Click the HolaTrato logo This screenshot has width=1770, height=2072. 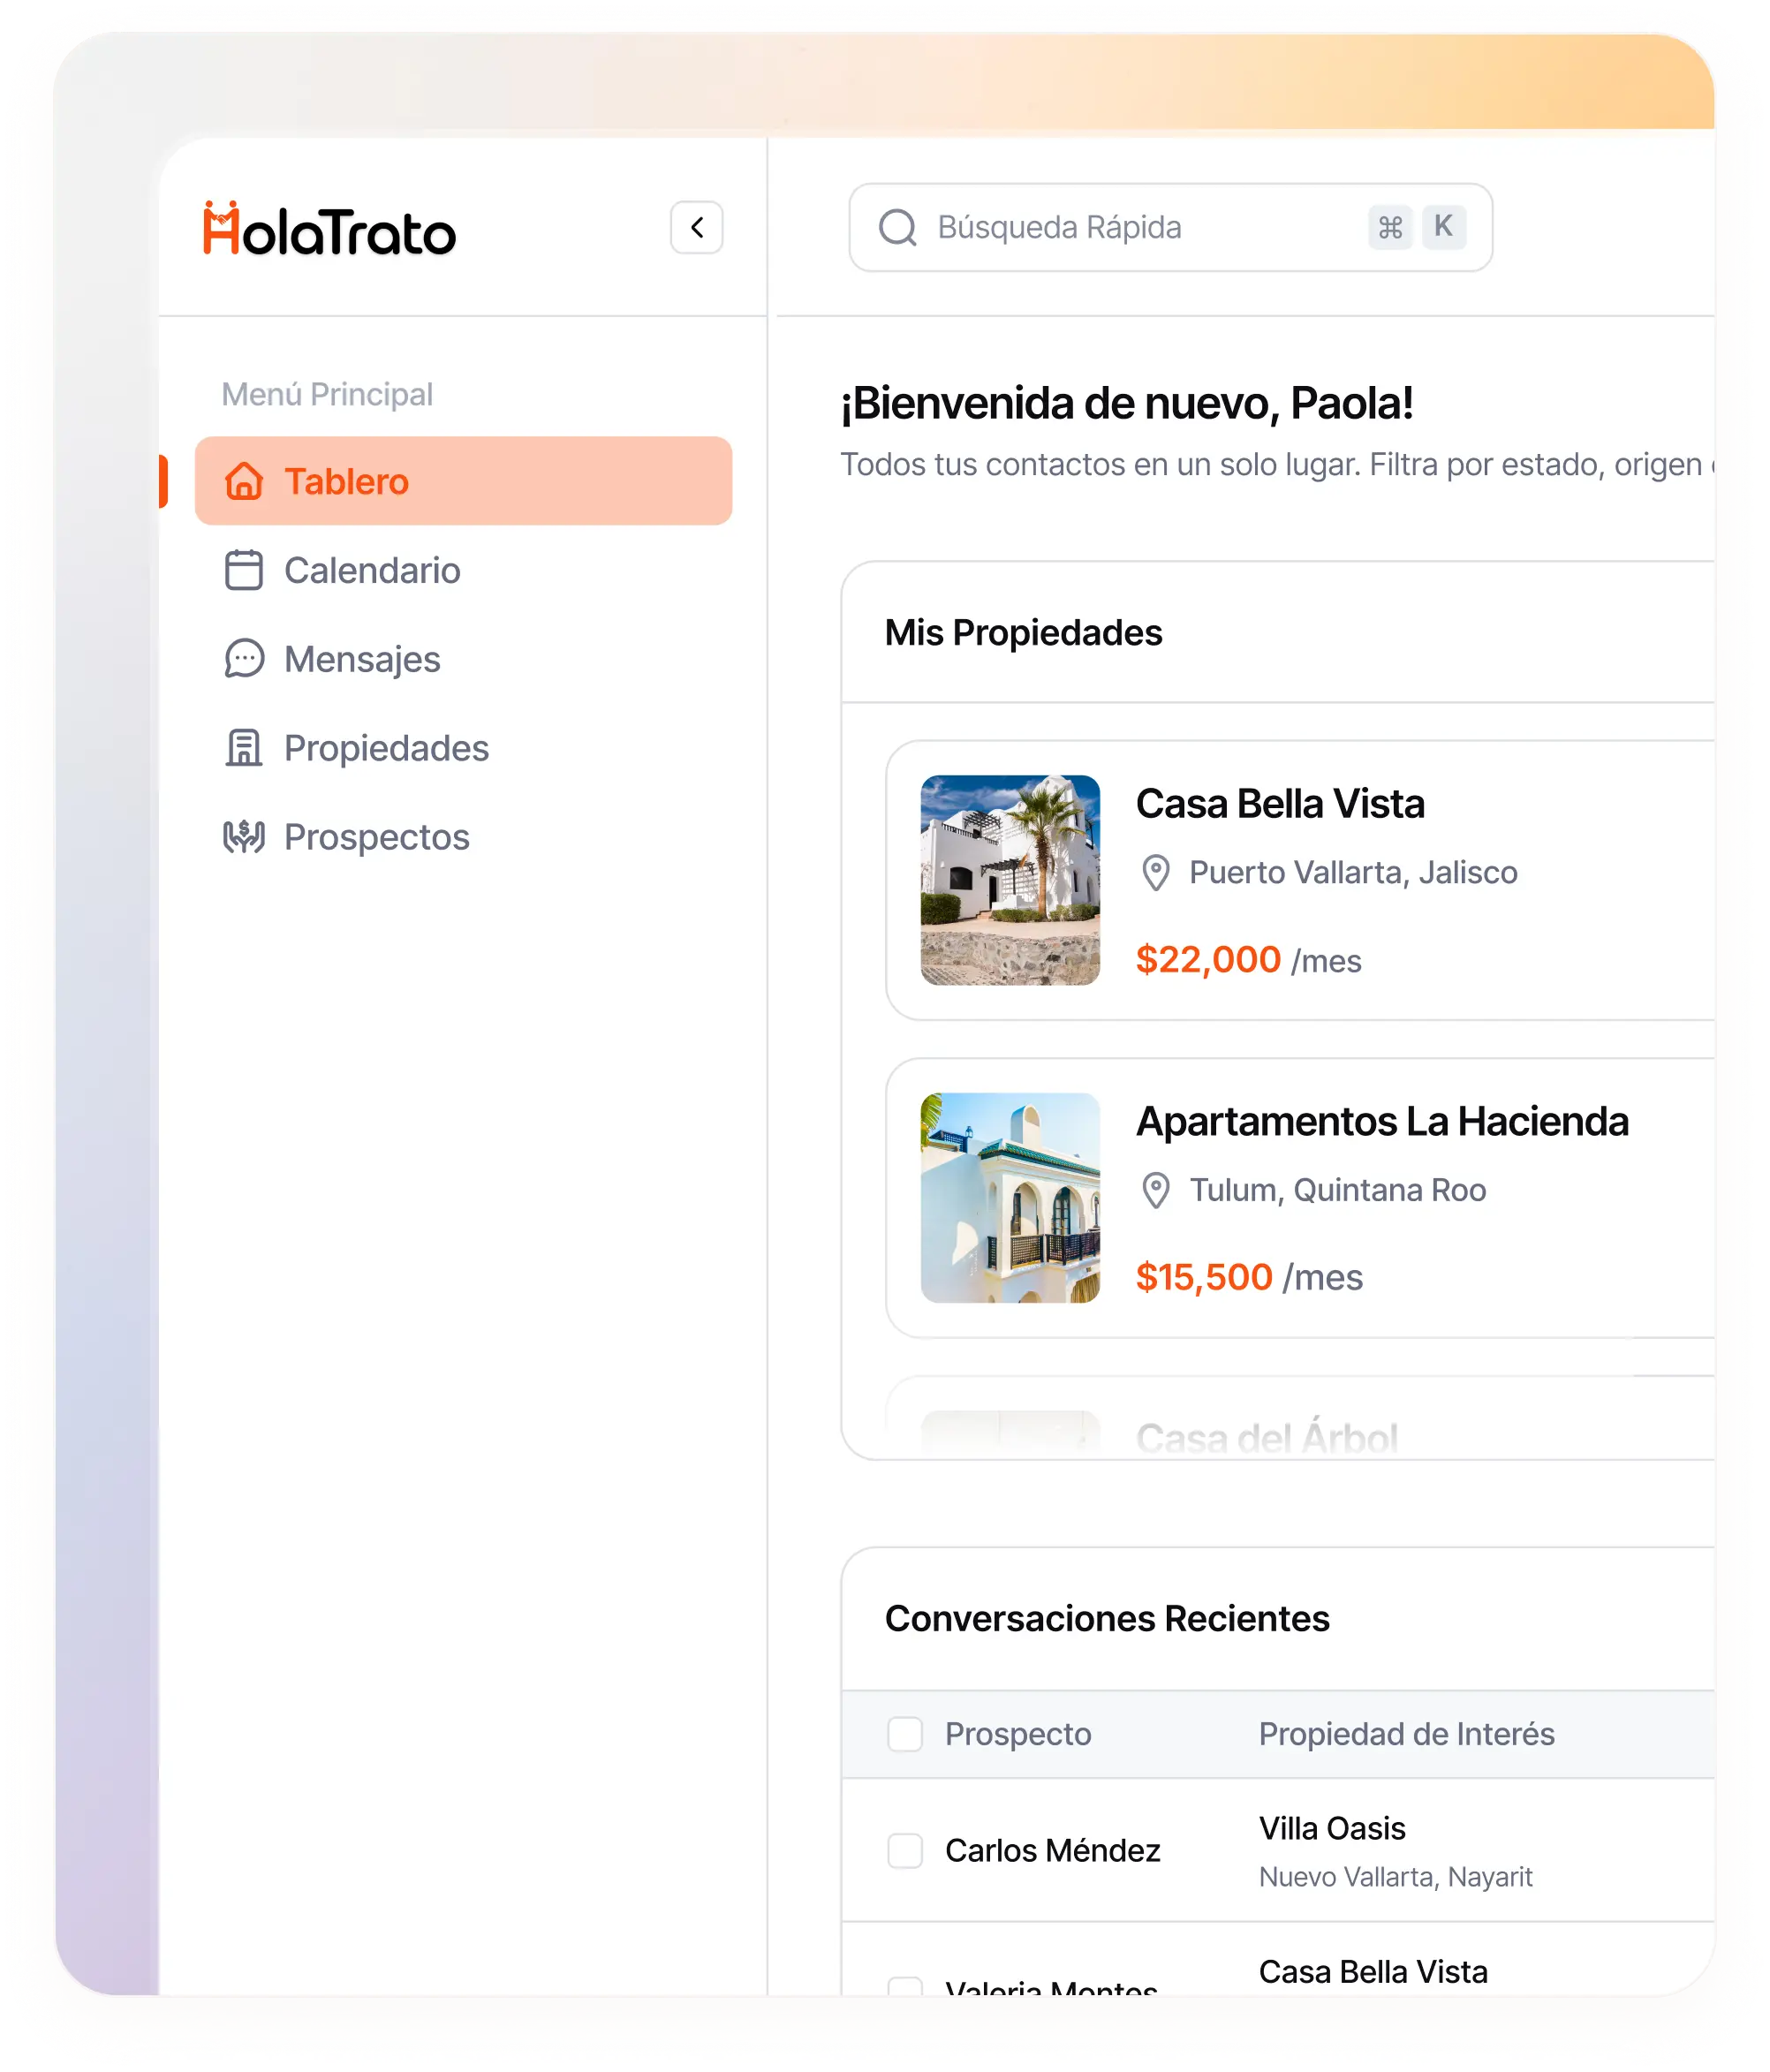[x=329, y=230]
